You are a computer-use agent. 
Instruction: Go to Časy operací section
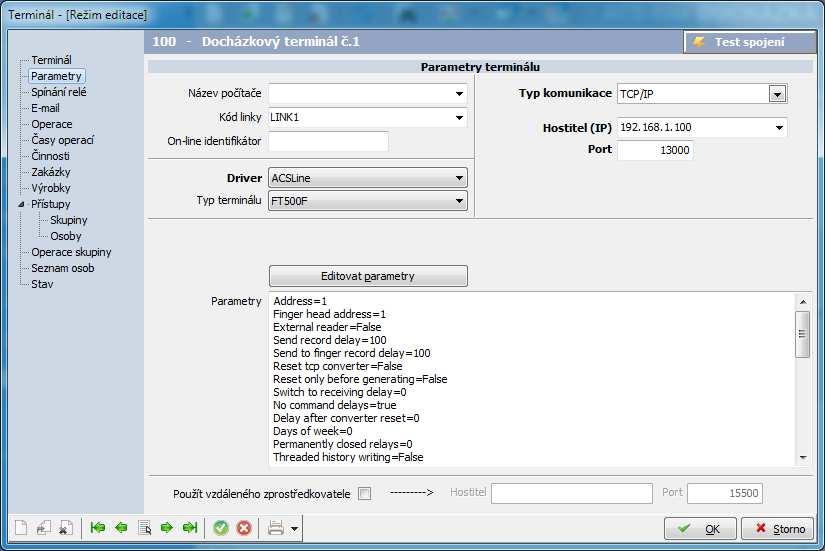(x=63, y=140)
